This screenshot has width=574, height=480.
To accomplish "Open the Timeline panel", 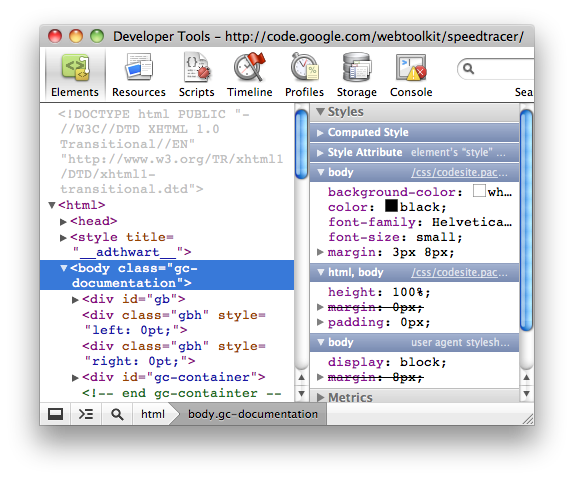I will pyautogui.click(x=250, y=75).
